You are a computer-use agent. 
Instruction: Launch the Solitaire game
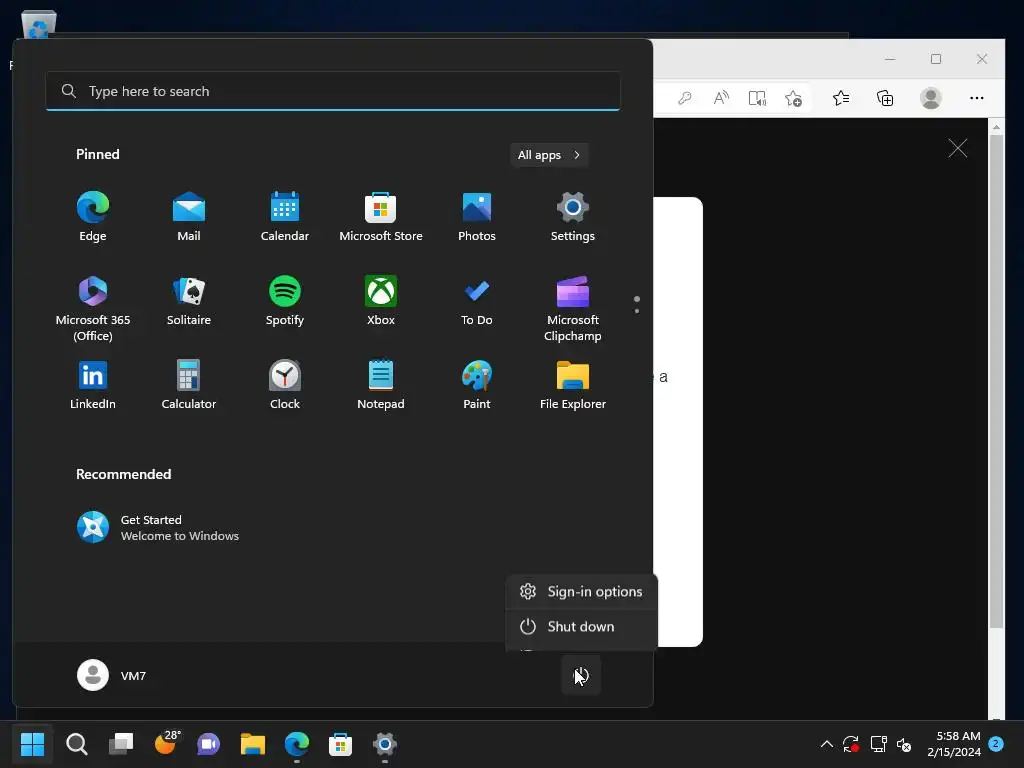(189, 301)
